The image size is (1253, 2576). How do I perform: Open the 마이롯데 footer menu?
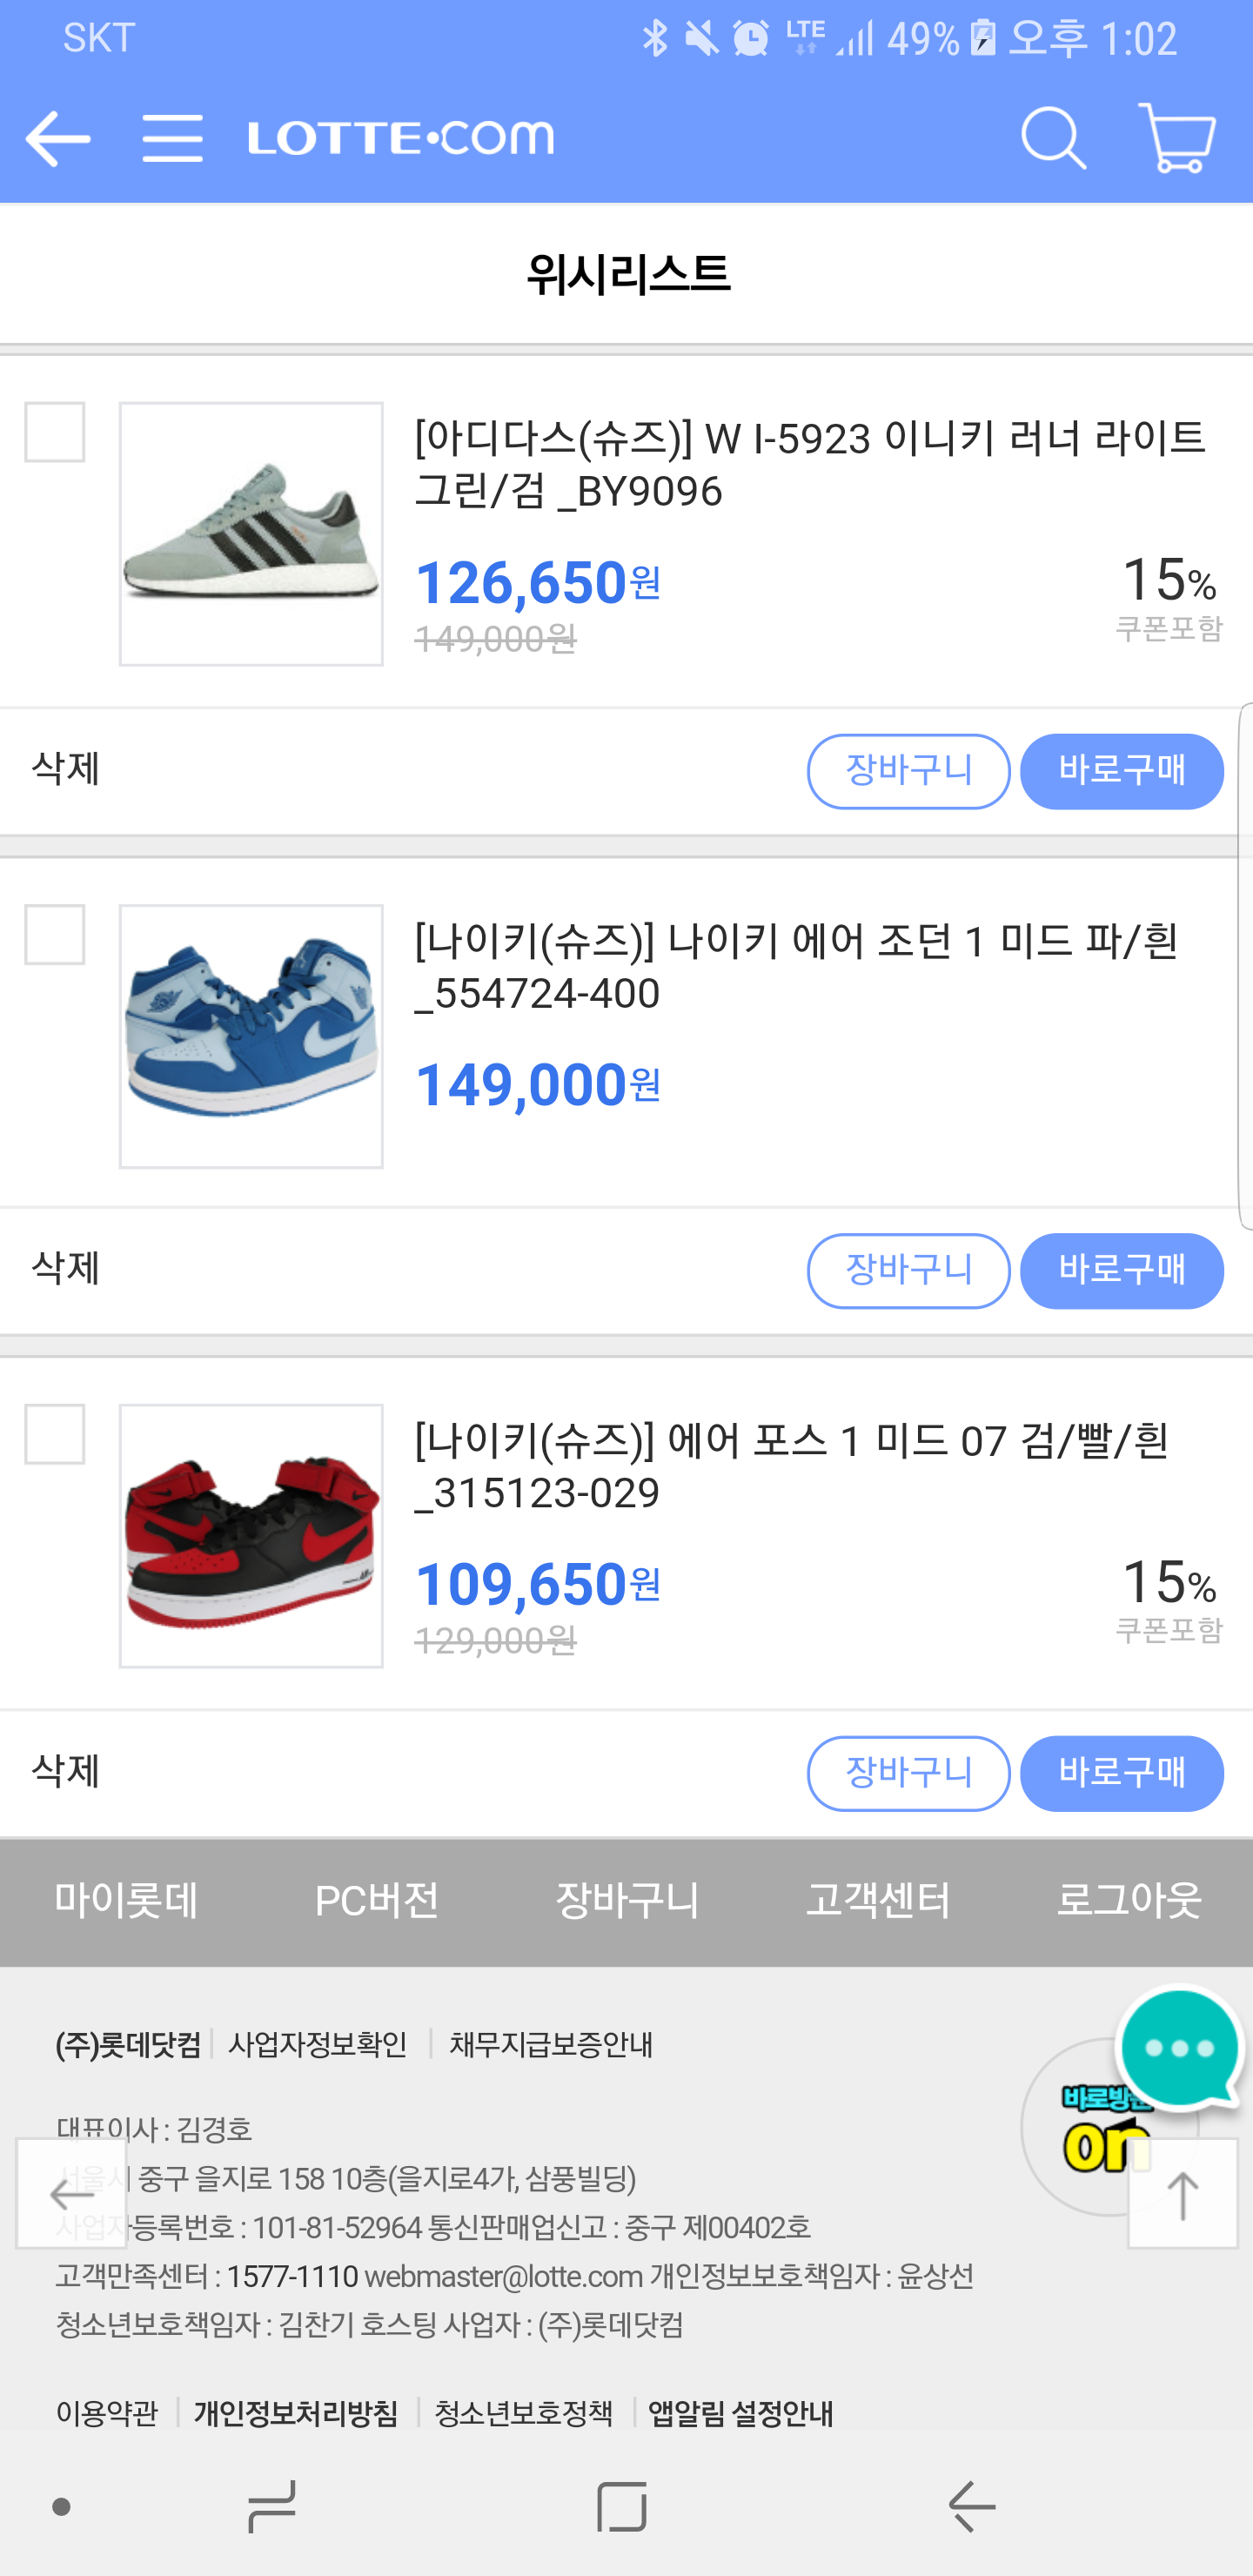point(126,1901)
